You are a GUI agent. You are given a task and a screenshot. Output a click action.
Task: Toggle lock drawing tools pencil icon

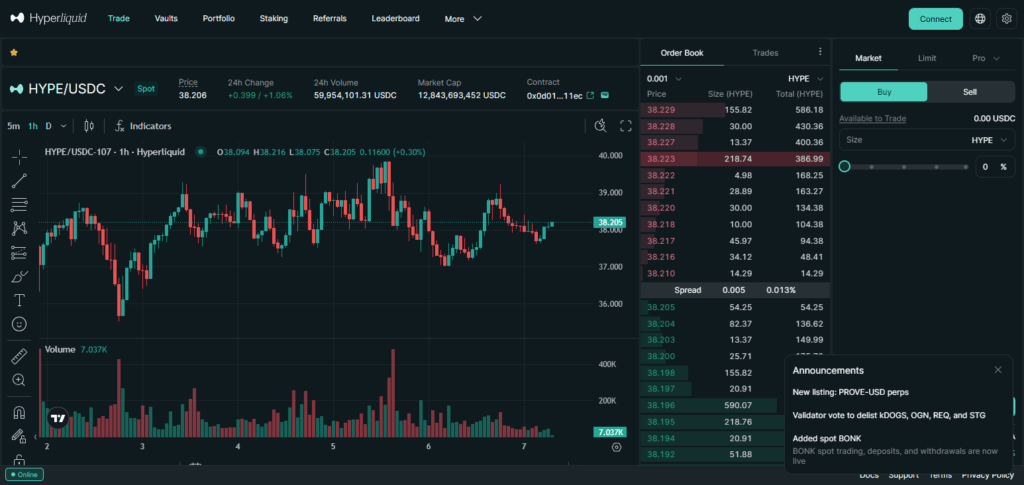click(x=20, y=436)
